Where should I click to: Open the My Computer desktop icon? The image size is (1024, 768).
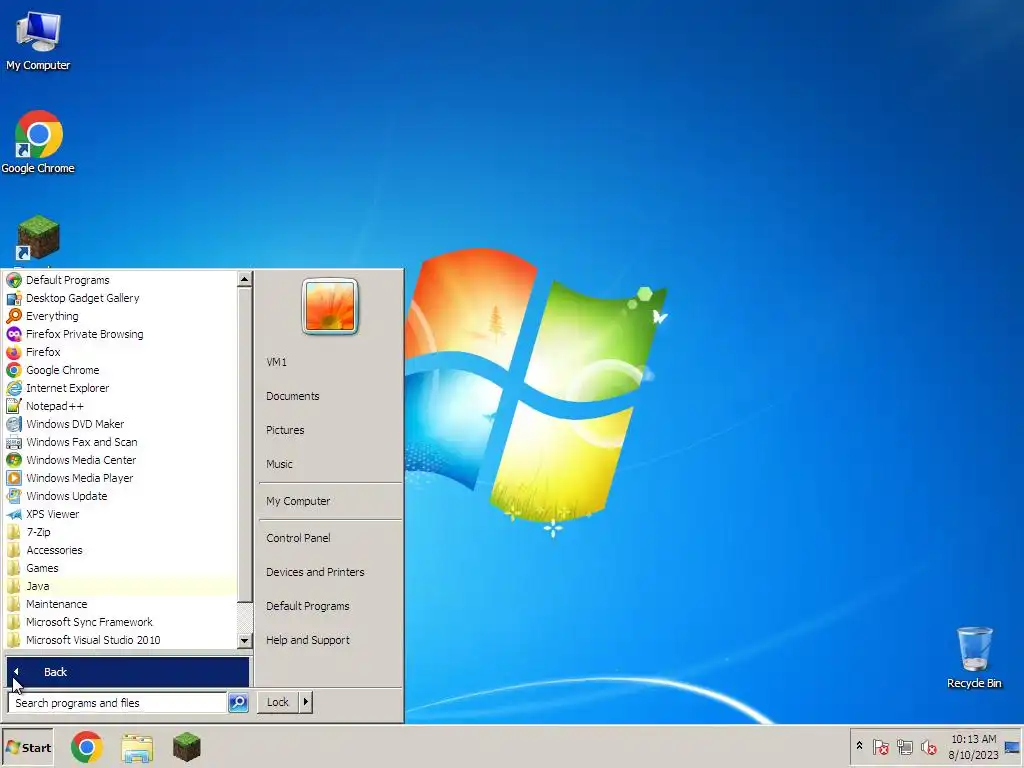point(38,40)
